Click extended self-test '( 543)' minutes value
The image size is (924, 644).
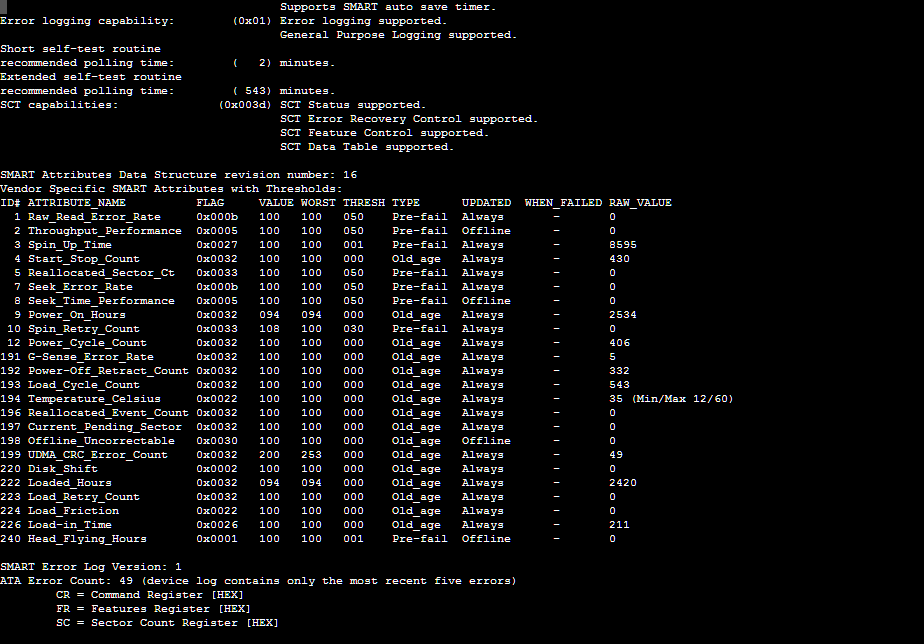coord(252,91)
